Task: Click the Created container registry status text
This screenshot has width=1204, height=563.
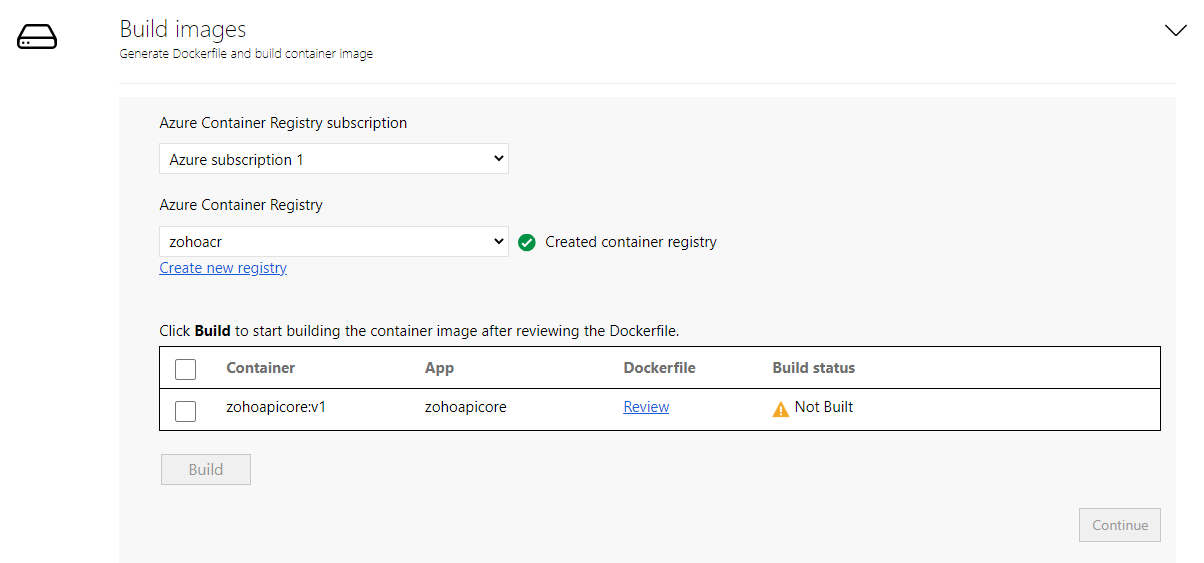Action: 630,242
